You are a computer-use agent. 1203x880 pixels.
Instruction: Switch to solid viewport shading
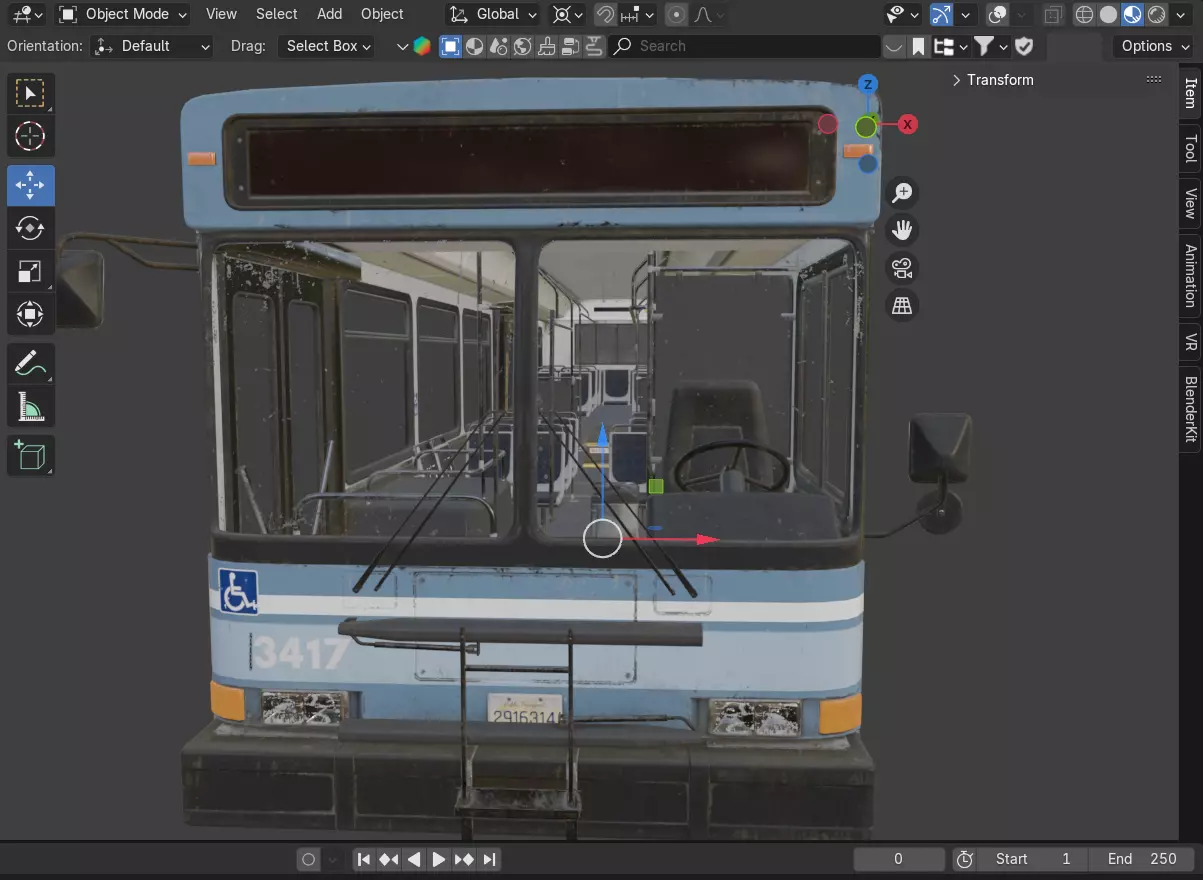pos(1109,15)
